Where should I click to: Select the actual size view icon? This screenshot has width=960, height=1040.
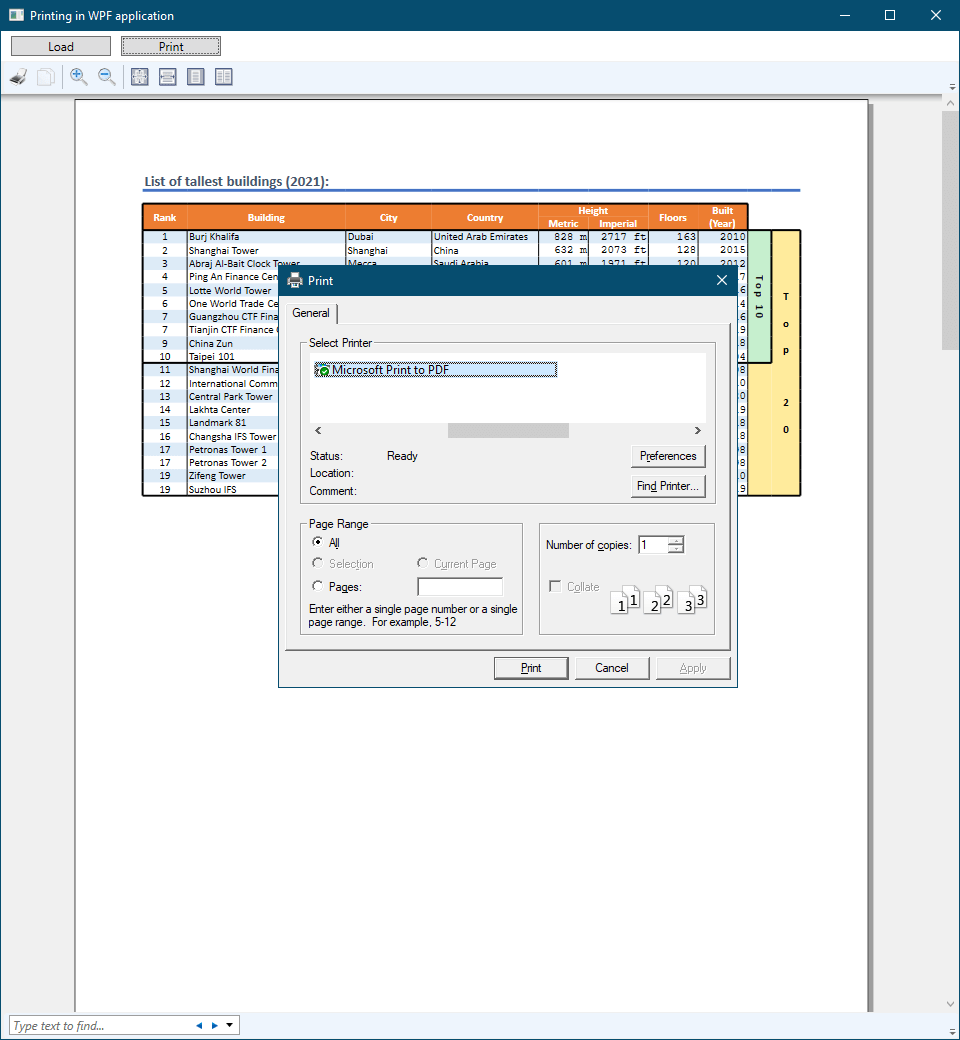coord(140,77)
